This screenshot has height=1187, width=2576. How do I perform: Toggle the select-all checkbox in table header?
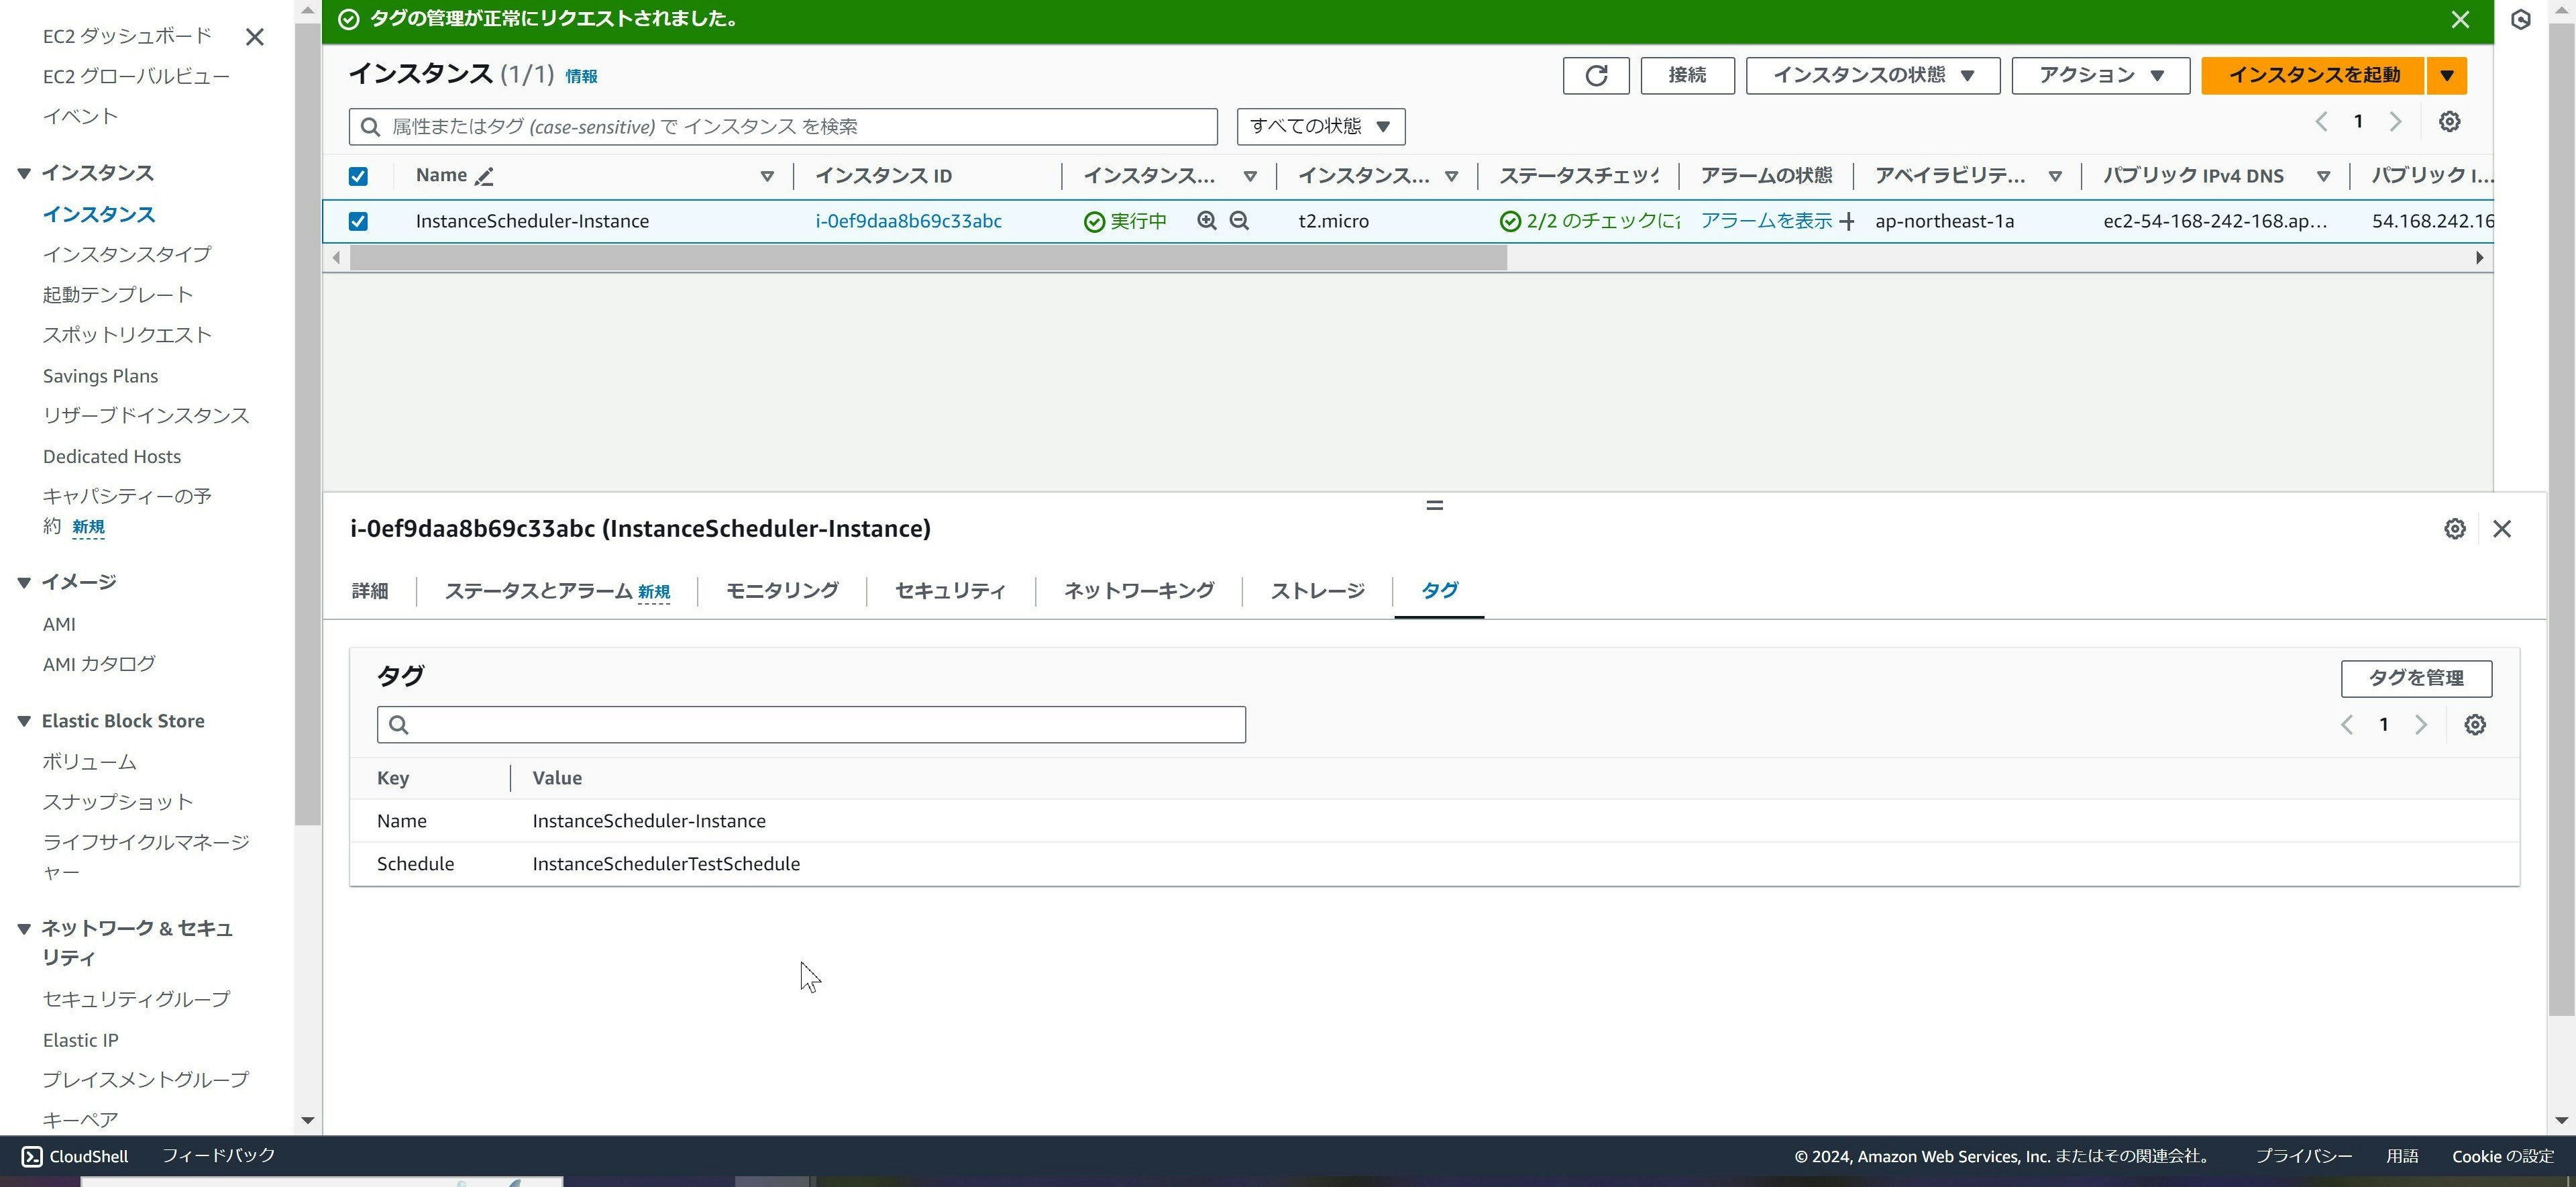tap(358, 176)
